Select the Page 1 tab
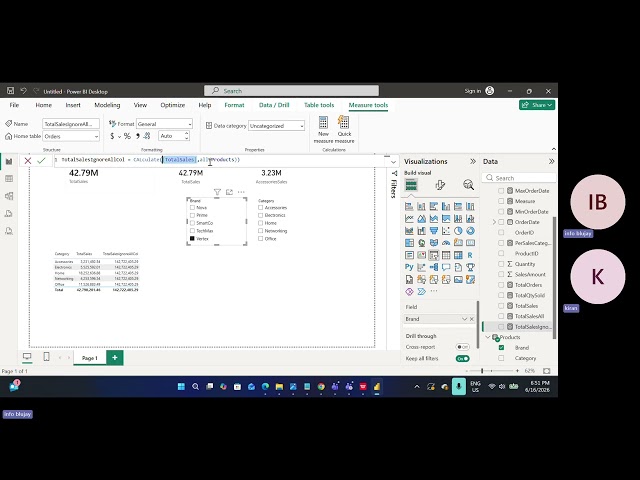 point(89,358)
